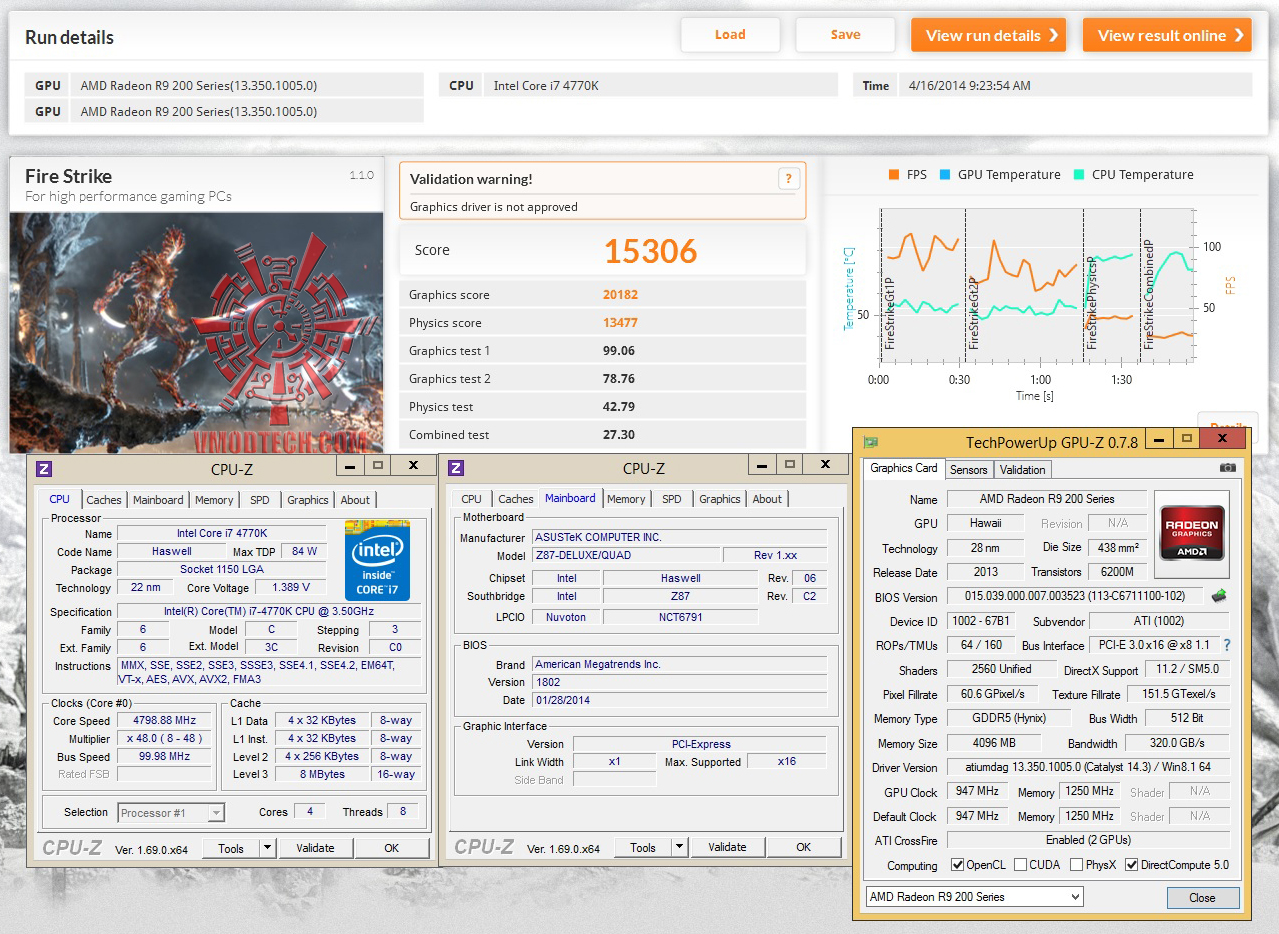
Task: Click the Multiplier x 48.0 value in CPU-Z
Action: 164,738
